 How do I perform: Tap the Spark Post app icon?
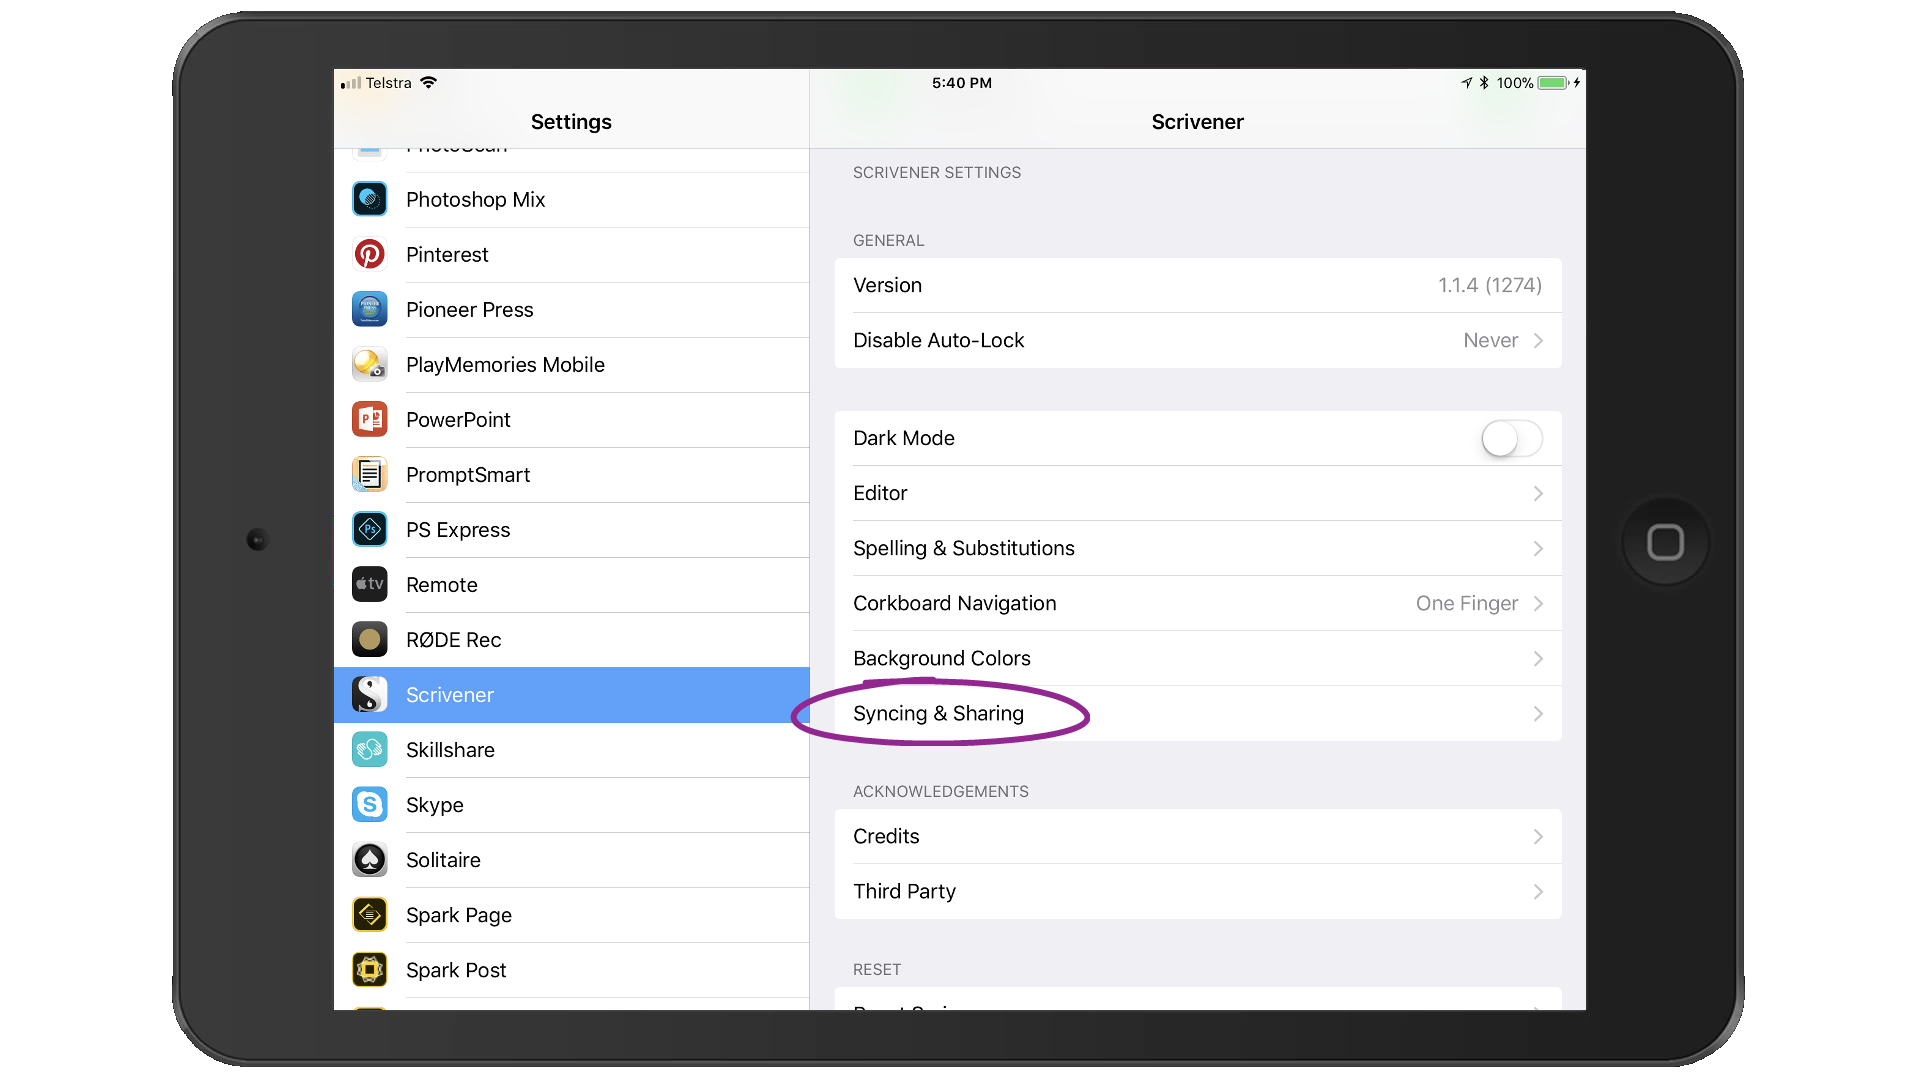point(370,969)
